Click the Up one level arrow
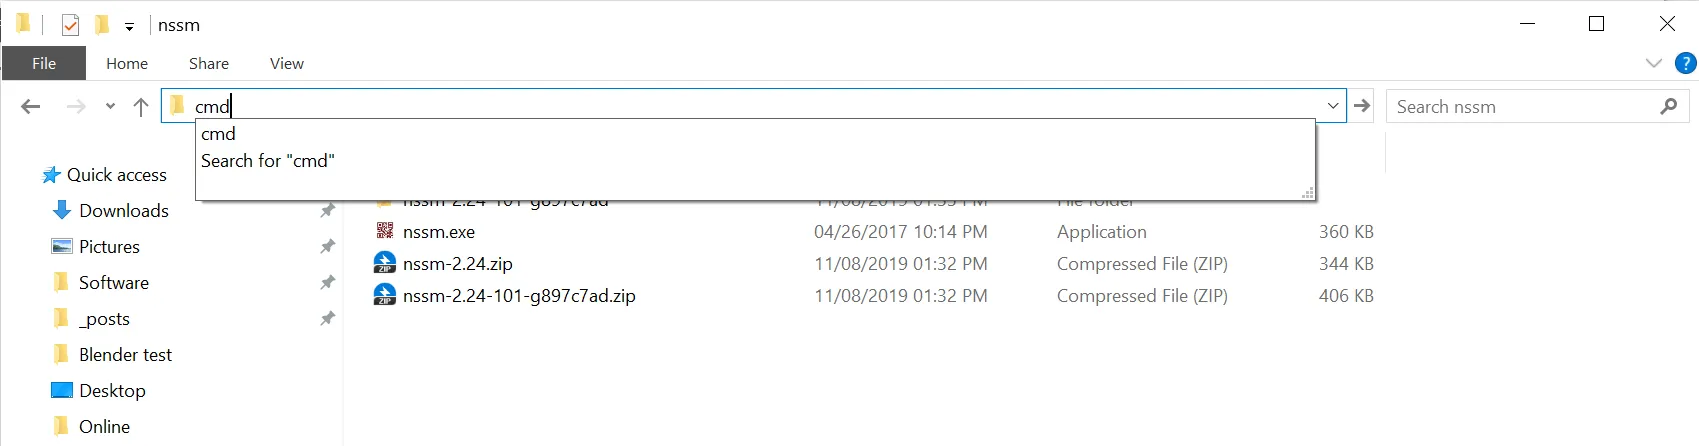The image size is (1699, 446). [x=141, y=107]
